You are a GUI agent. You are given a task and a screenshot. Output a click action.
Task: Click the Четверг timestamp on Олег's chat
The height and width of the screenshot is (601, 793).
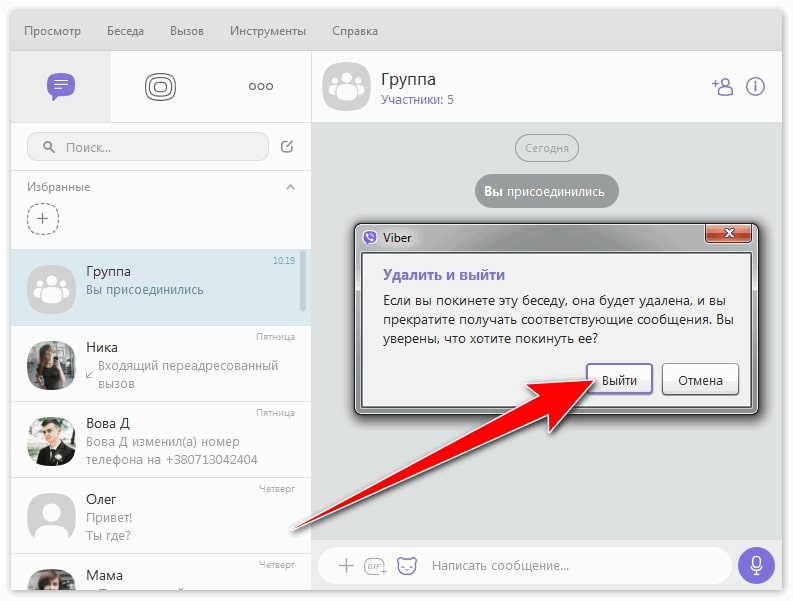coord(277,488)
